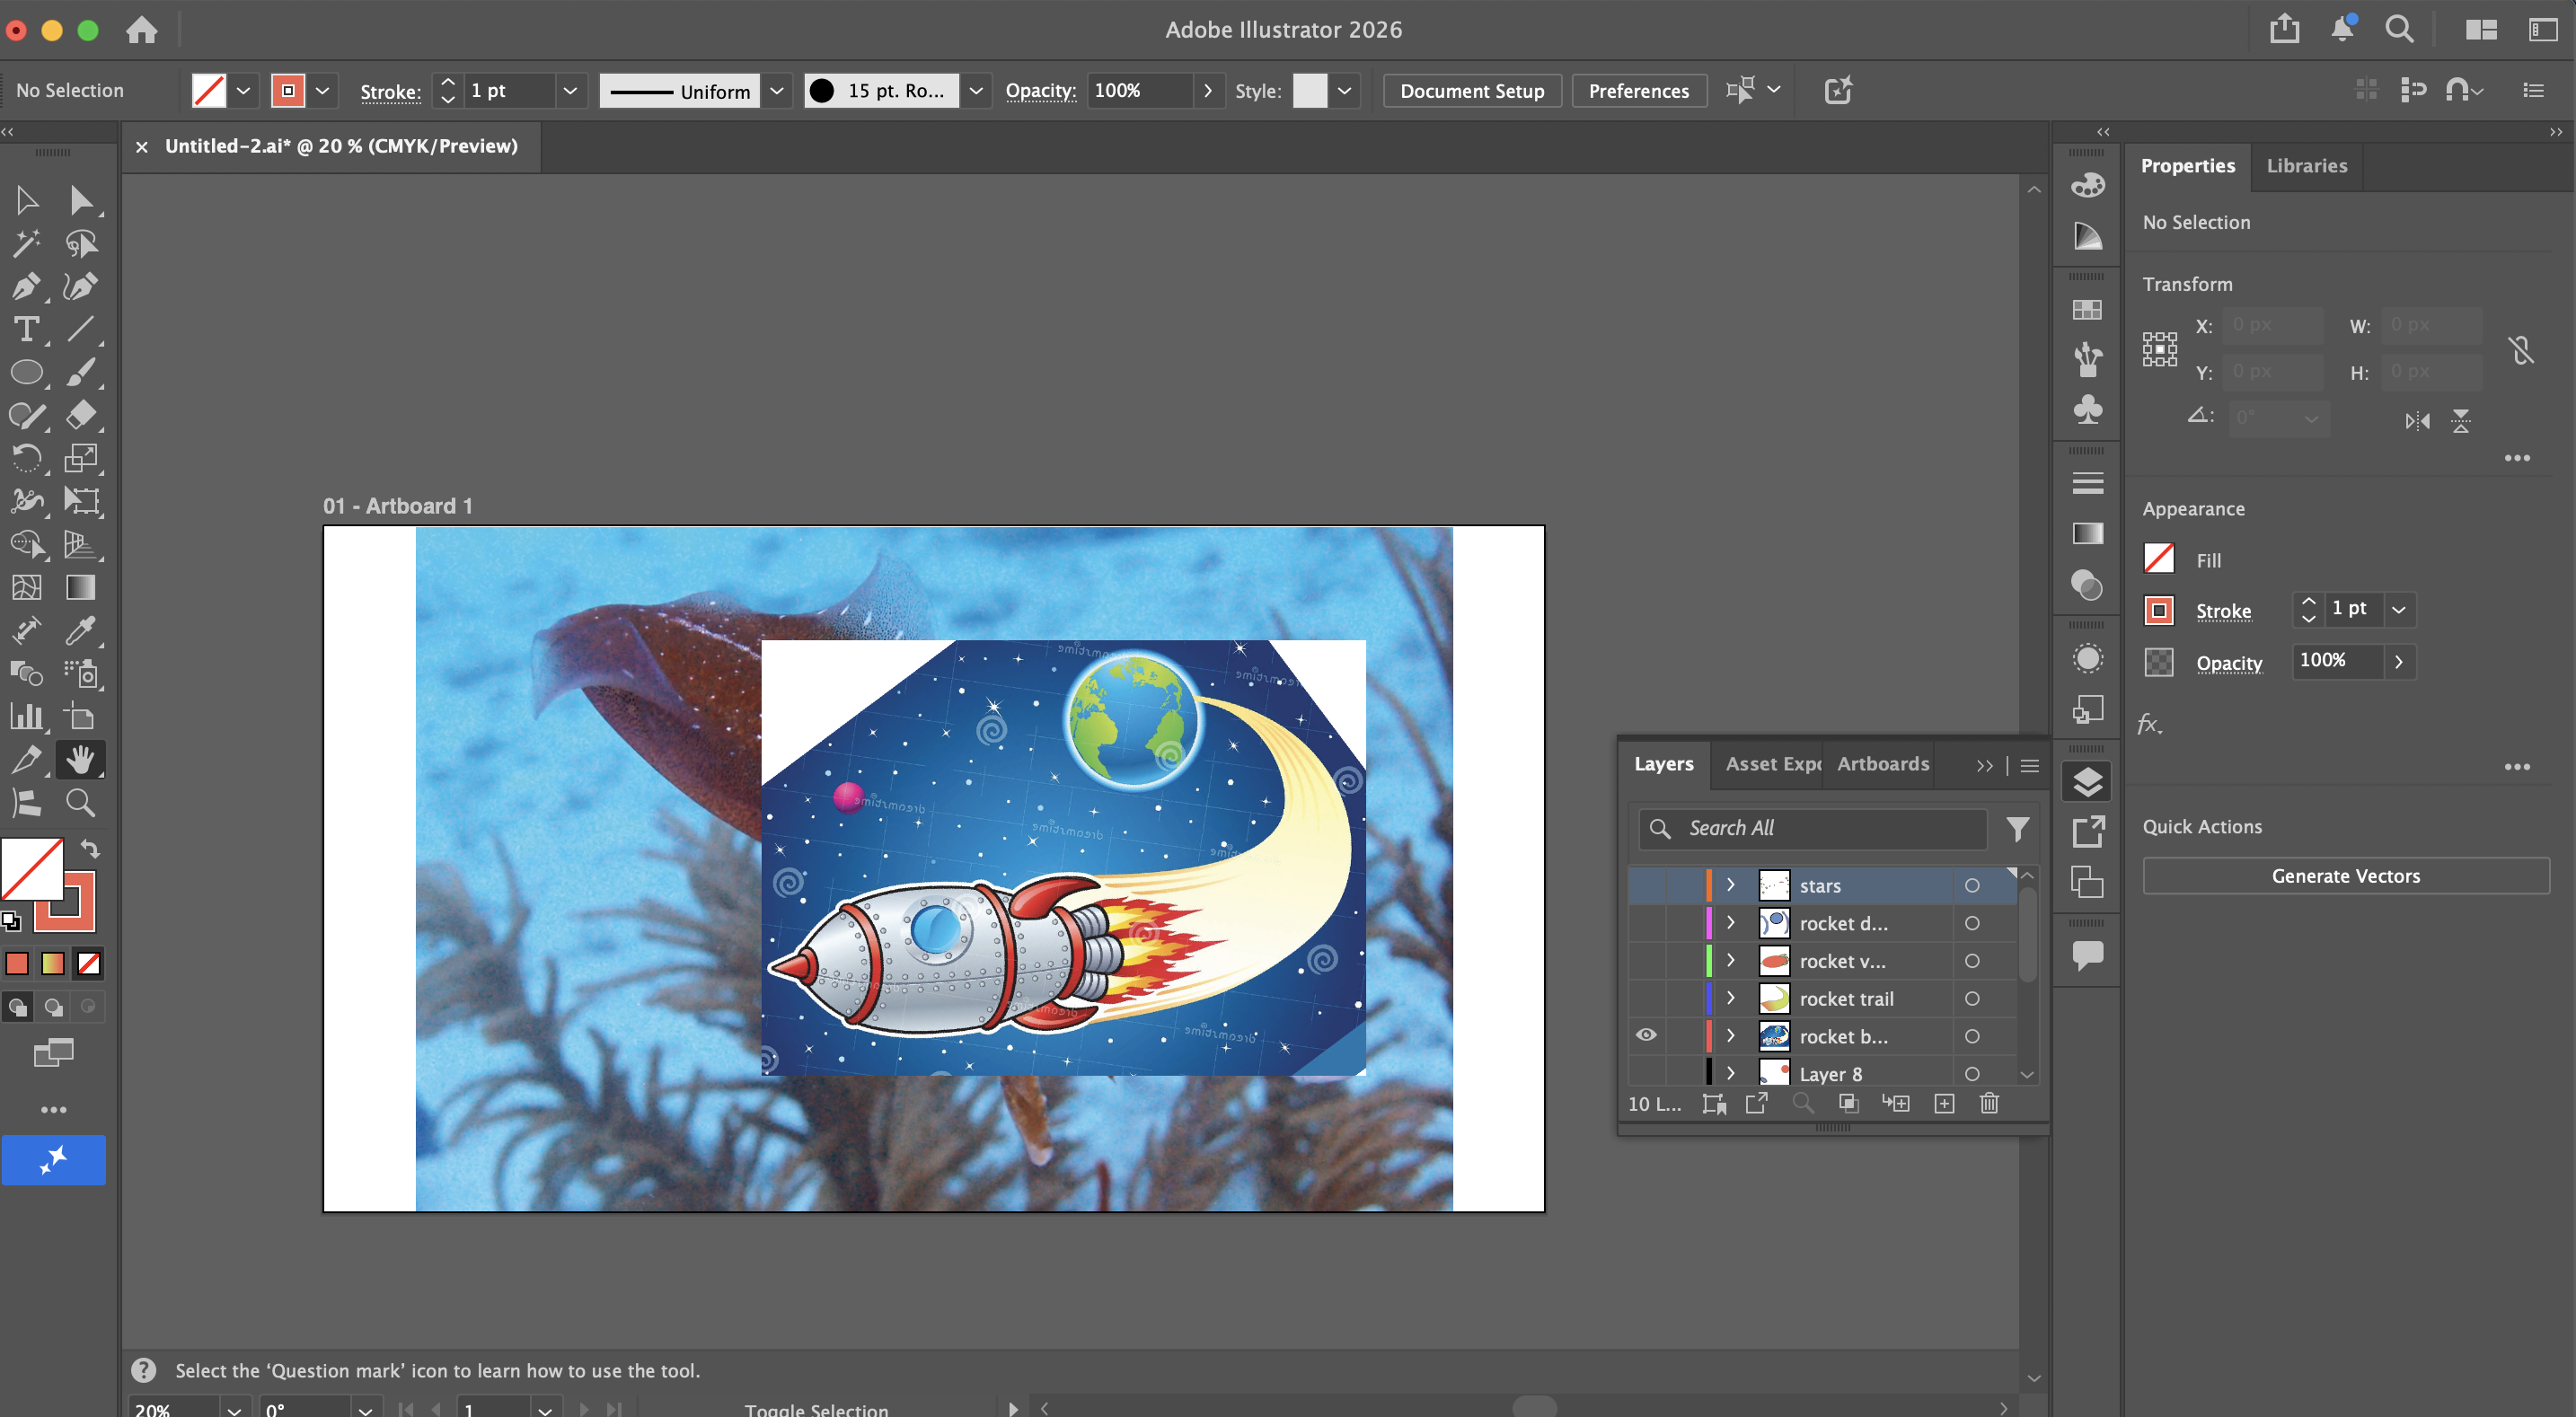The image size is (2576, 1417).
Task: Click delete layer trash icon
Action: [x=1989, y=1103]
